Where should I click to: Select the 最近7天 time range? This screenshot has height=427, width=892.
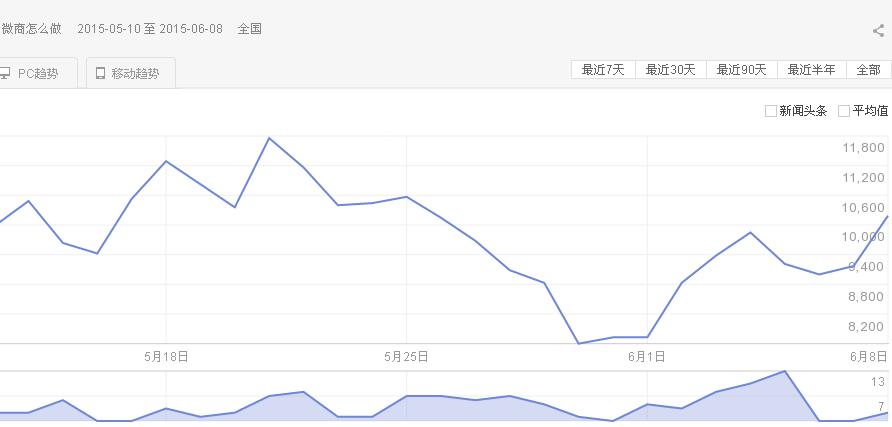pyautogui.click(x=603, y=70)
